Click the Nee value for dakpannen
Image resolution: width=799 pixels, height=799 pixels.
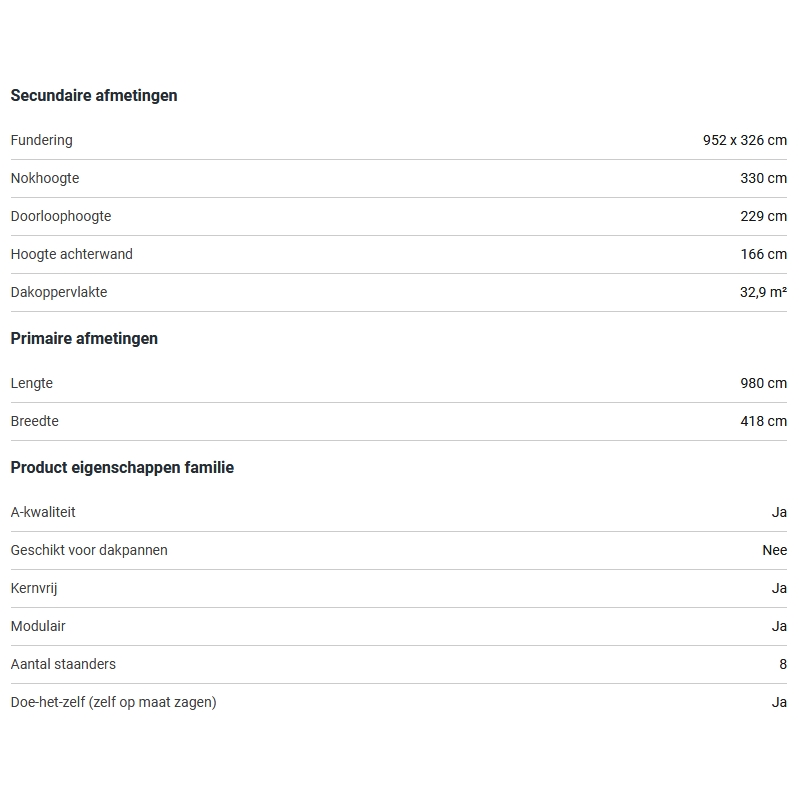774,551
